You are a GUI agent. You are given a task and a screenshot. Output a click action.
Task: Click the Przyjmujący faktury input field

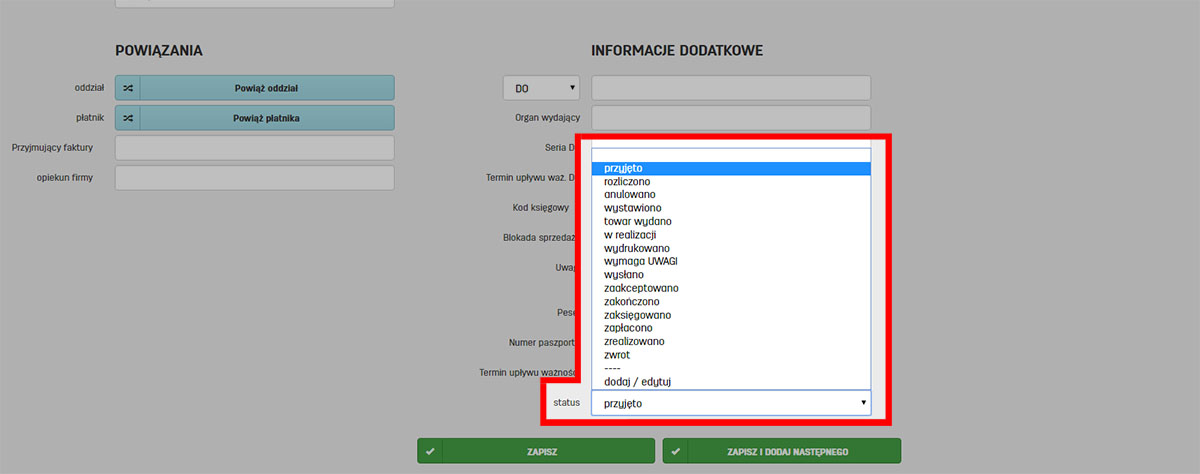pyautogui.click(x=255, y=148)
